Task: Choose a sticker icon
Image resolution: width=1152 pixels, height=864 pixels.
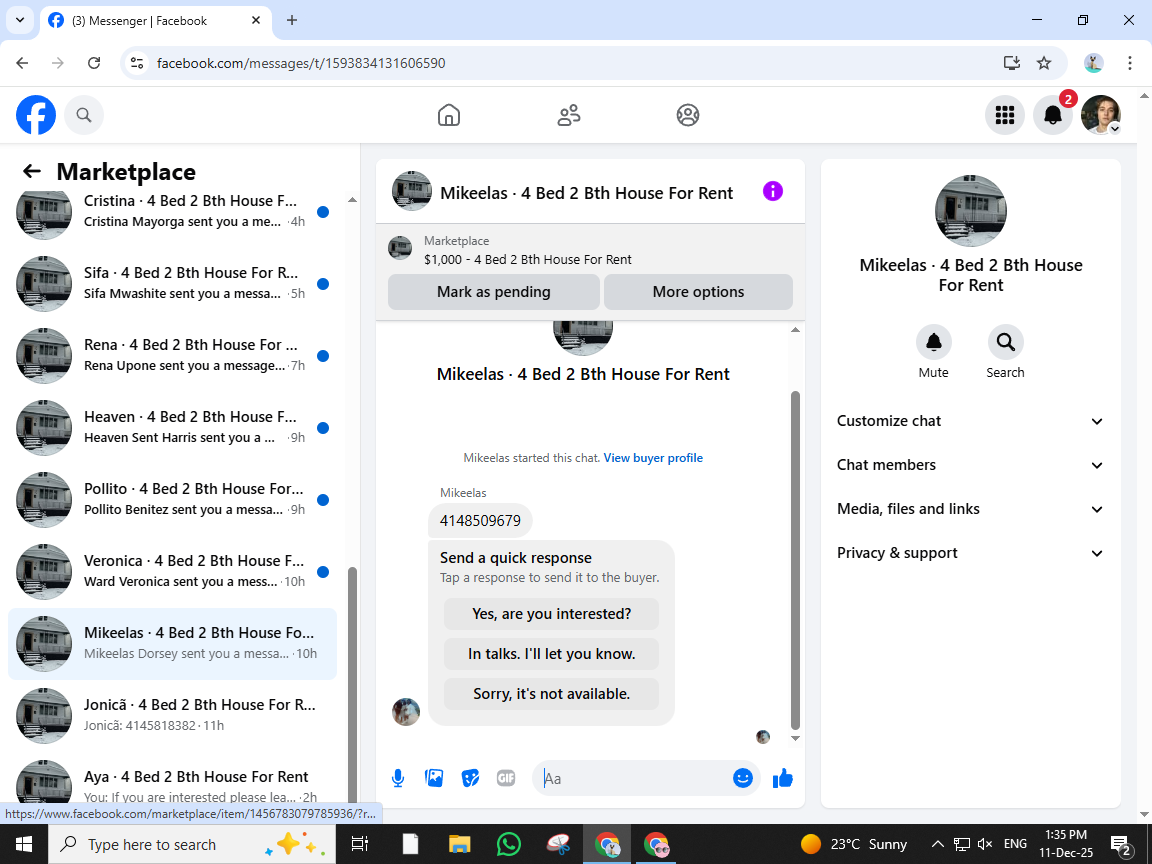Action: pos(470,778)
